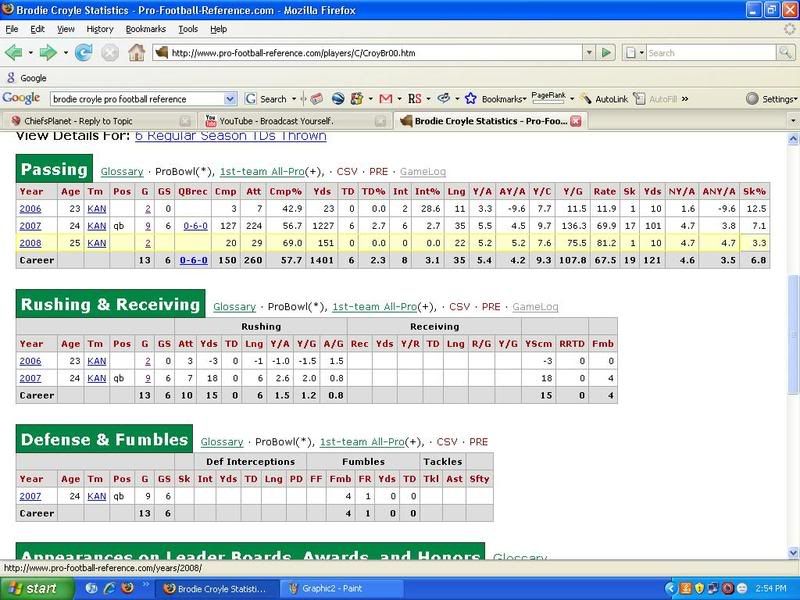Screen dimensions: 800x600
Task: Close the YouTube tab
Action: [380, 121]
